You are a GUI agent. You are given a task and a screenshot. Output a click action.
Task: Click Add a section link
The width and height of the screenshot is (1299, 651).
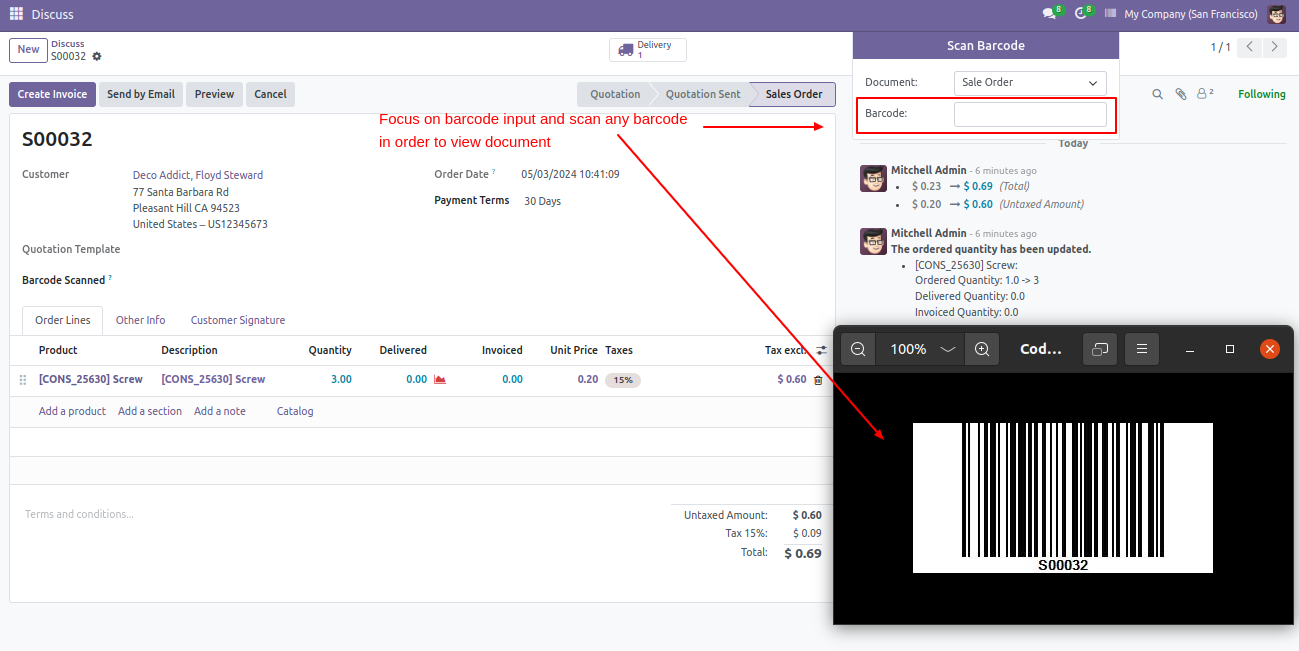click(150, 411)
